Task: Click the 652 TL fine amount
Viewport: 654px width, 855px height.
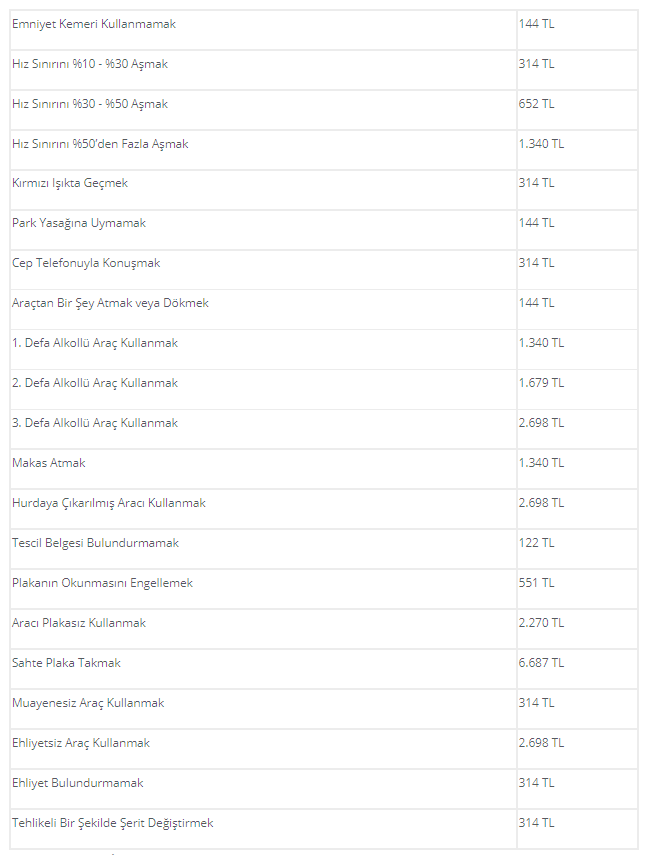Action: pyautogui.click(x=536, y=104)
